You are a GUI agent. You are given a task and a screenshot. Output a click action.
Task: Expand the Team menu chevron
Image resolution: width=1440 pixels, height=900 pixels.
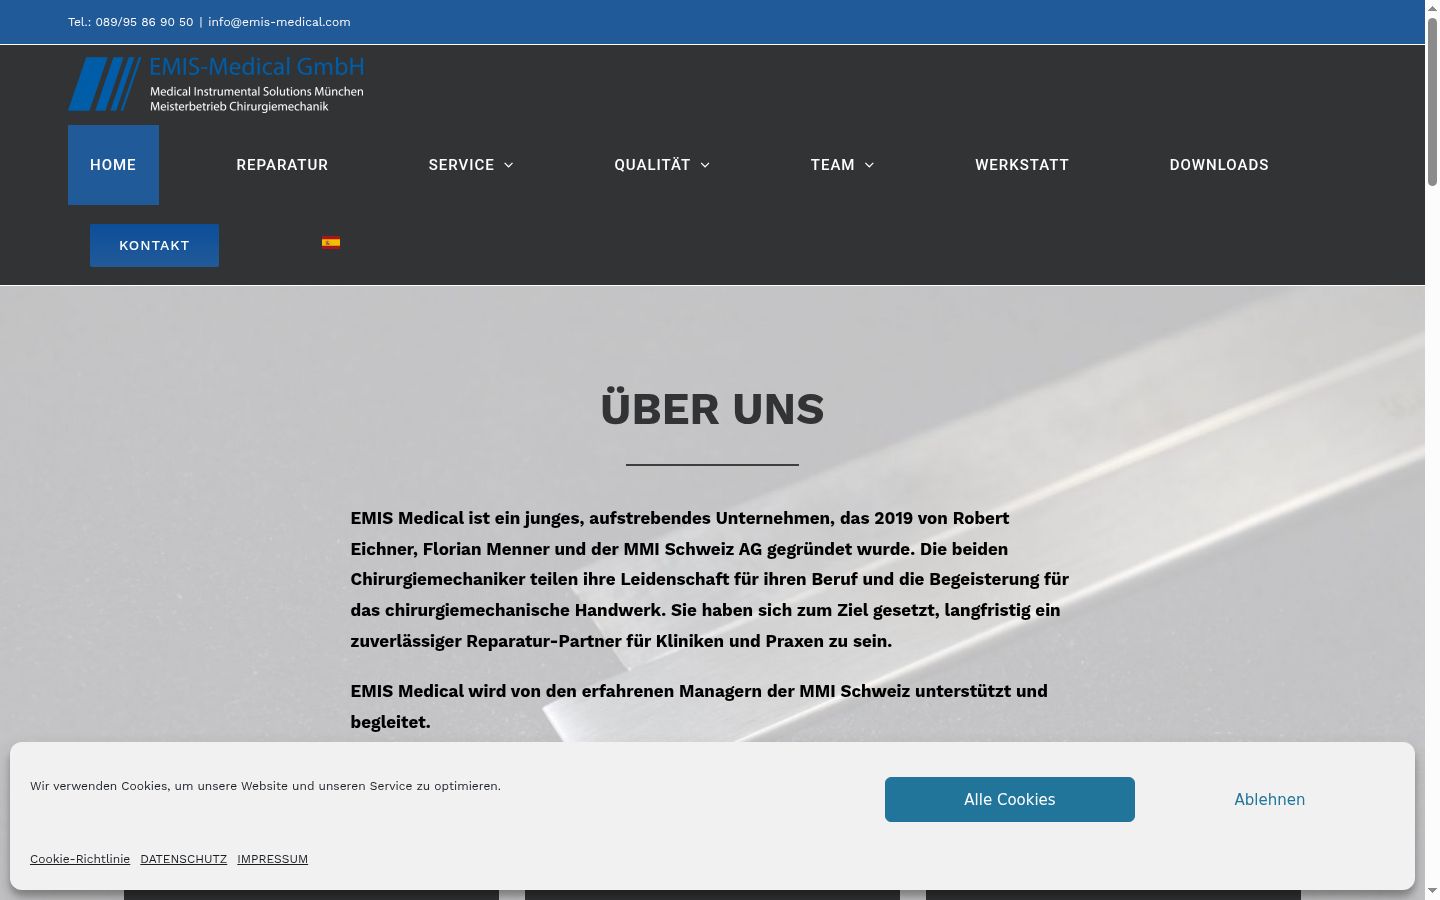click(869, 165)
